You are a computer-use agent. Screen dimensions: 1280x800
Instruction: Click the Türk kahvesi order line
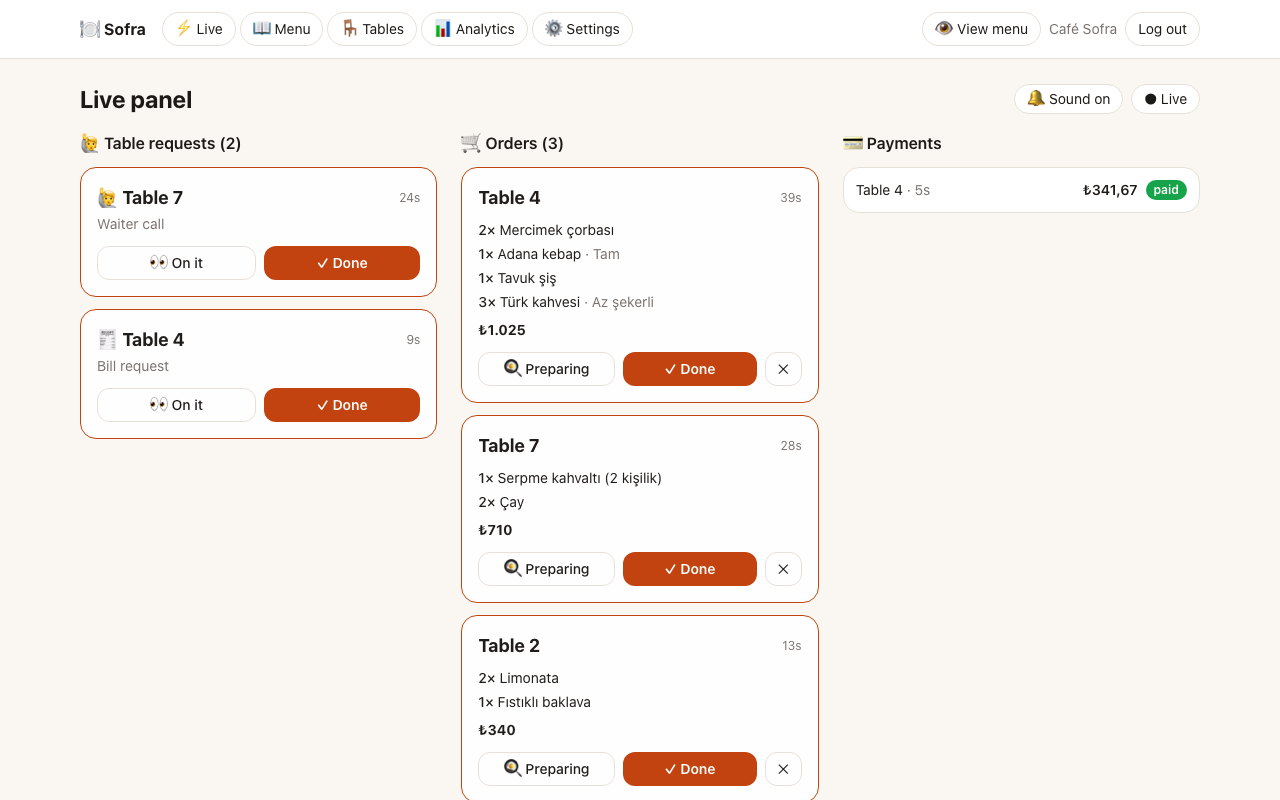coord(566,302)
